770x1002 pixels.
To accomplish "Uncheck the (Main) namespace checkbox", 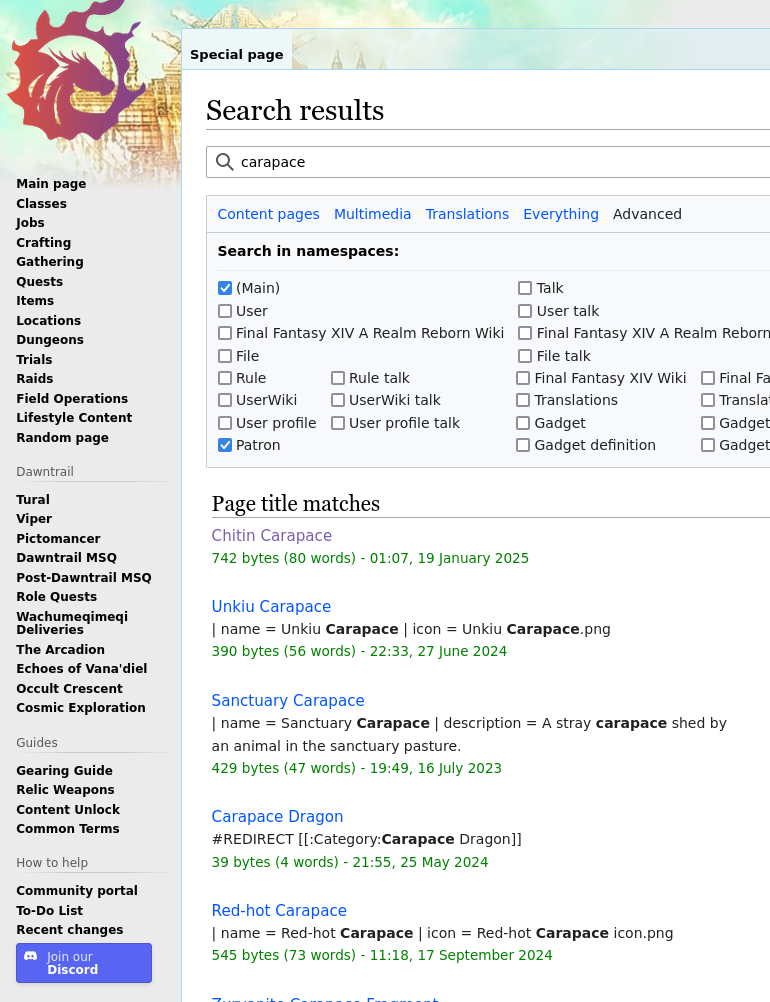I will [x=225, y=288].
